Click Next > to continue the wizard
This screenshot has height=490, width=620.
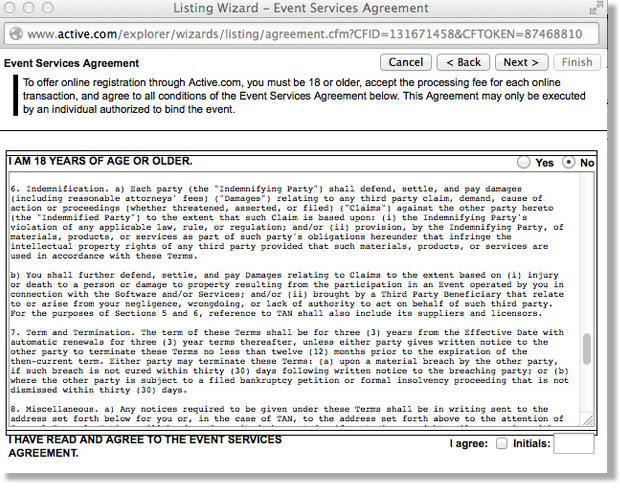(x=521, y=62)
